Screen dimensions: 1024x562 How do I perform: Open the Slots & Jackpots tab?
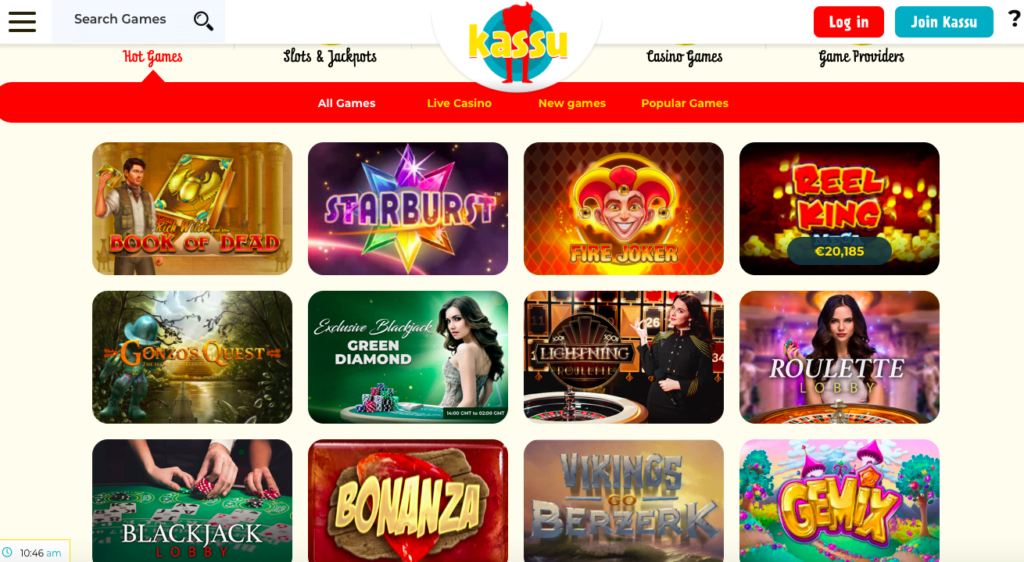pos(330,57)
